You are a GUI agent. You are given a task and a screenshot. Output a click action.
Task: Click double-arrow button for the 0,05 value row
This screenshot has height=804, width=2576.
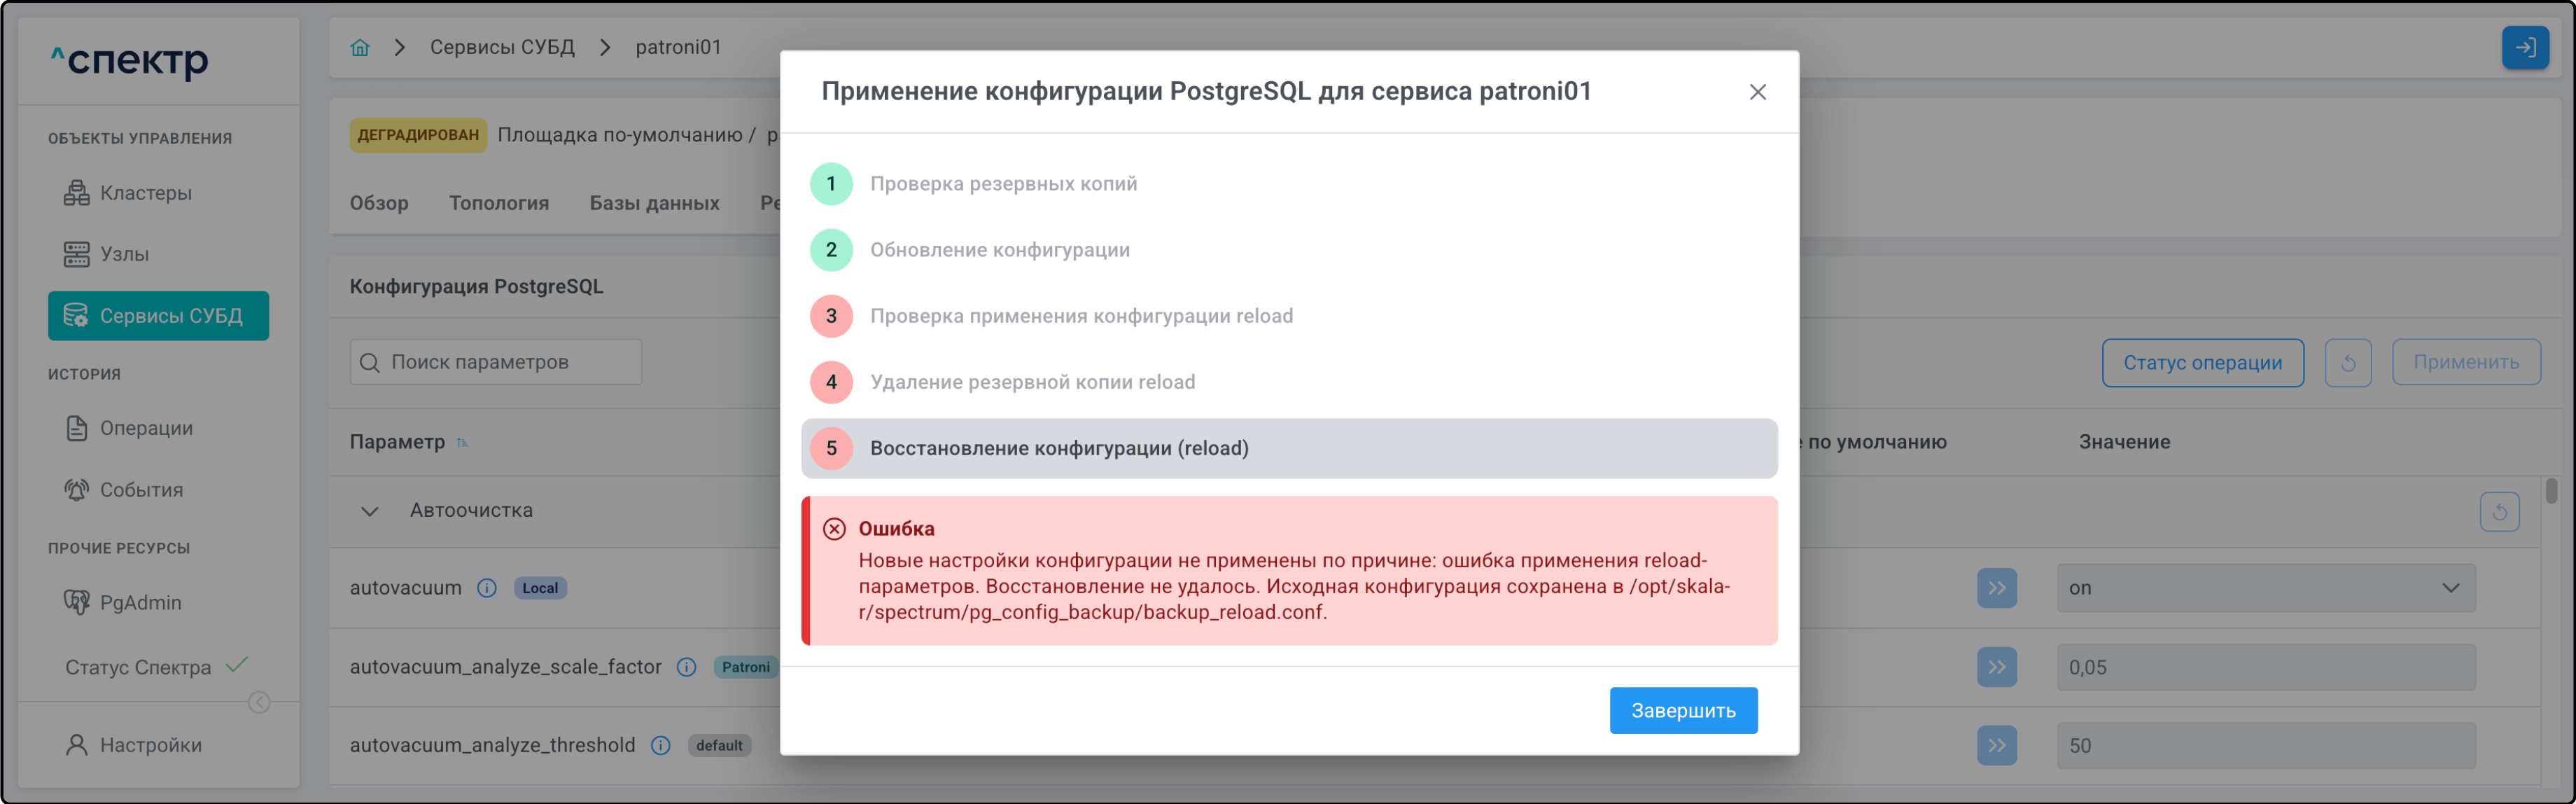click(x=1996, y=667)
